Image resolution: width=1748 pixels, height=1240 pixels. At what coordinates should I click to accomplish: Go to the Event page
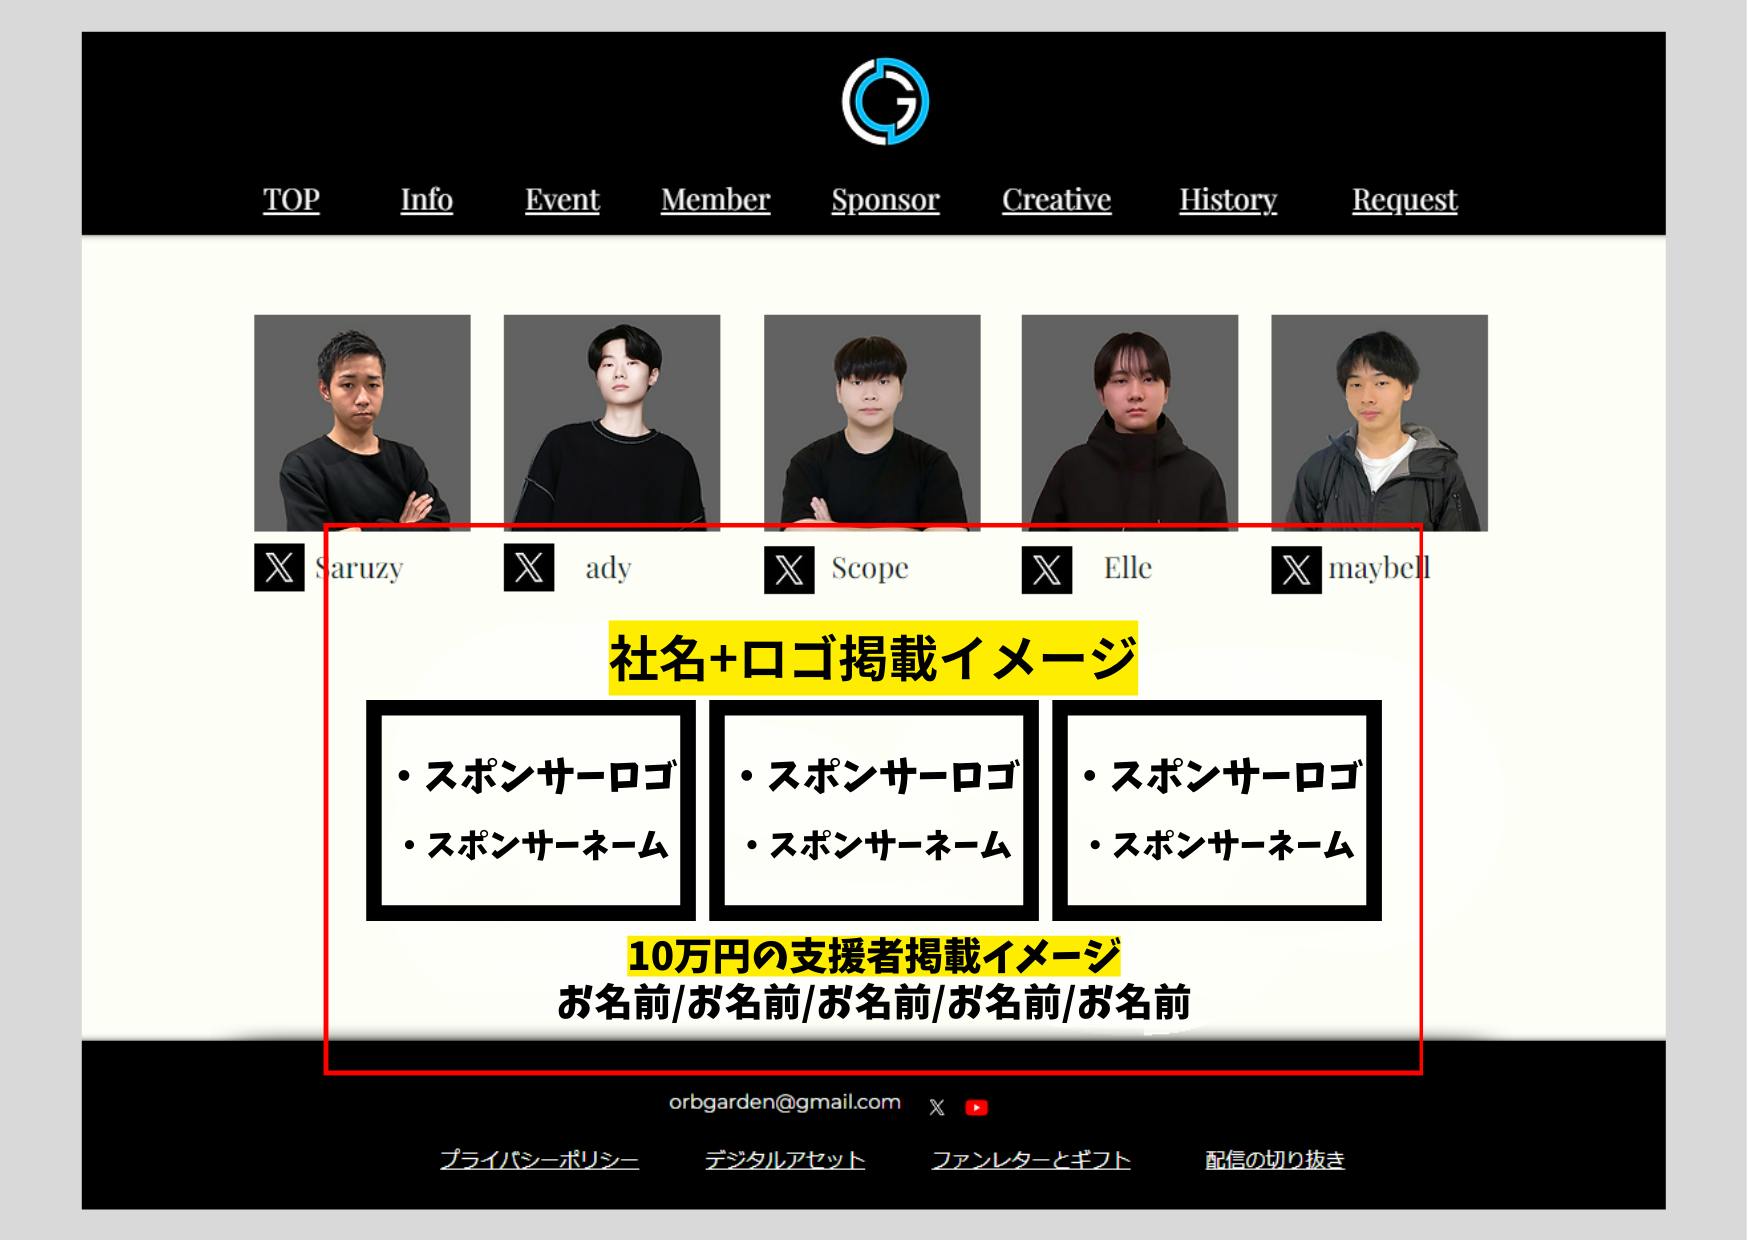[x=562, y=200]
